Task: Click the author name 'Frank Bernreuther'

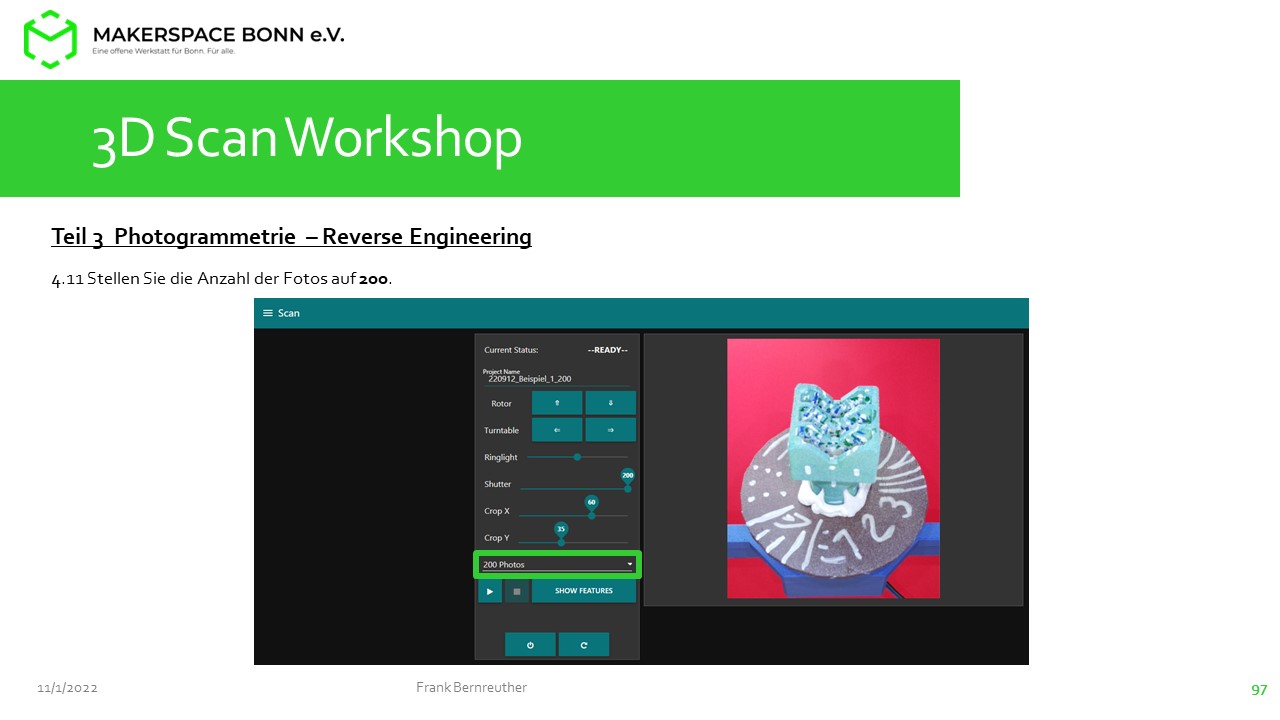Action: click(x=471, y=687)
